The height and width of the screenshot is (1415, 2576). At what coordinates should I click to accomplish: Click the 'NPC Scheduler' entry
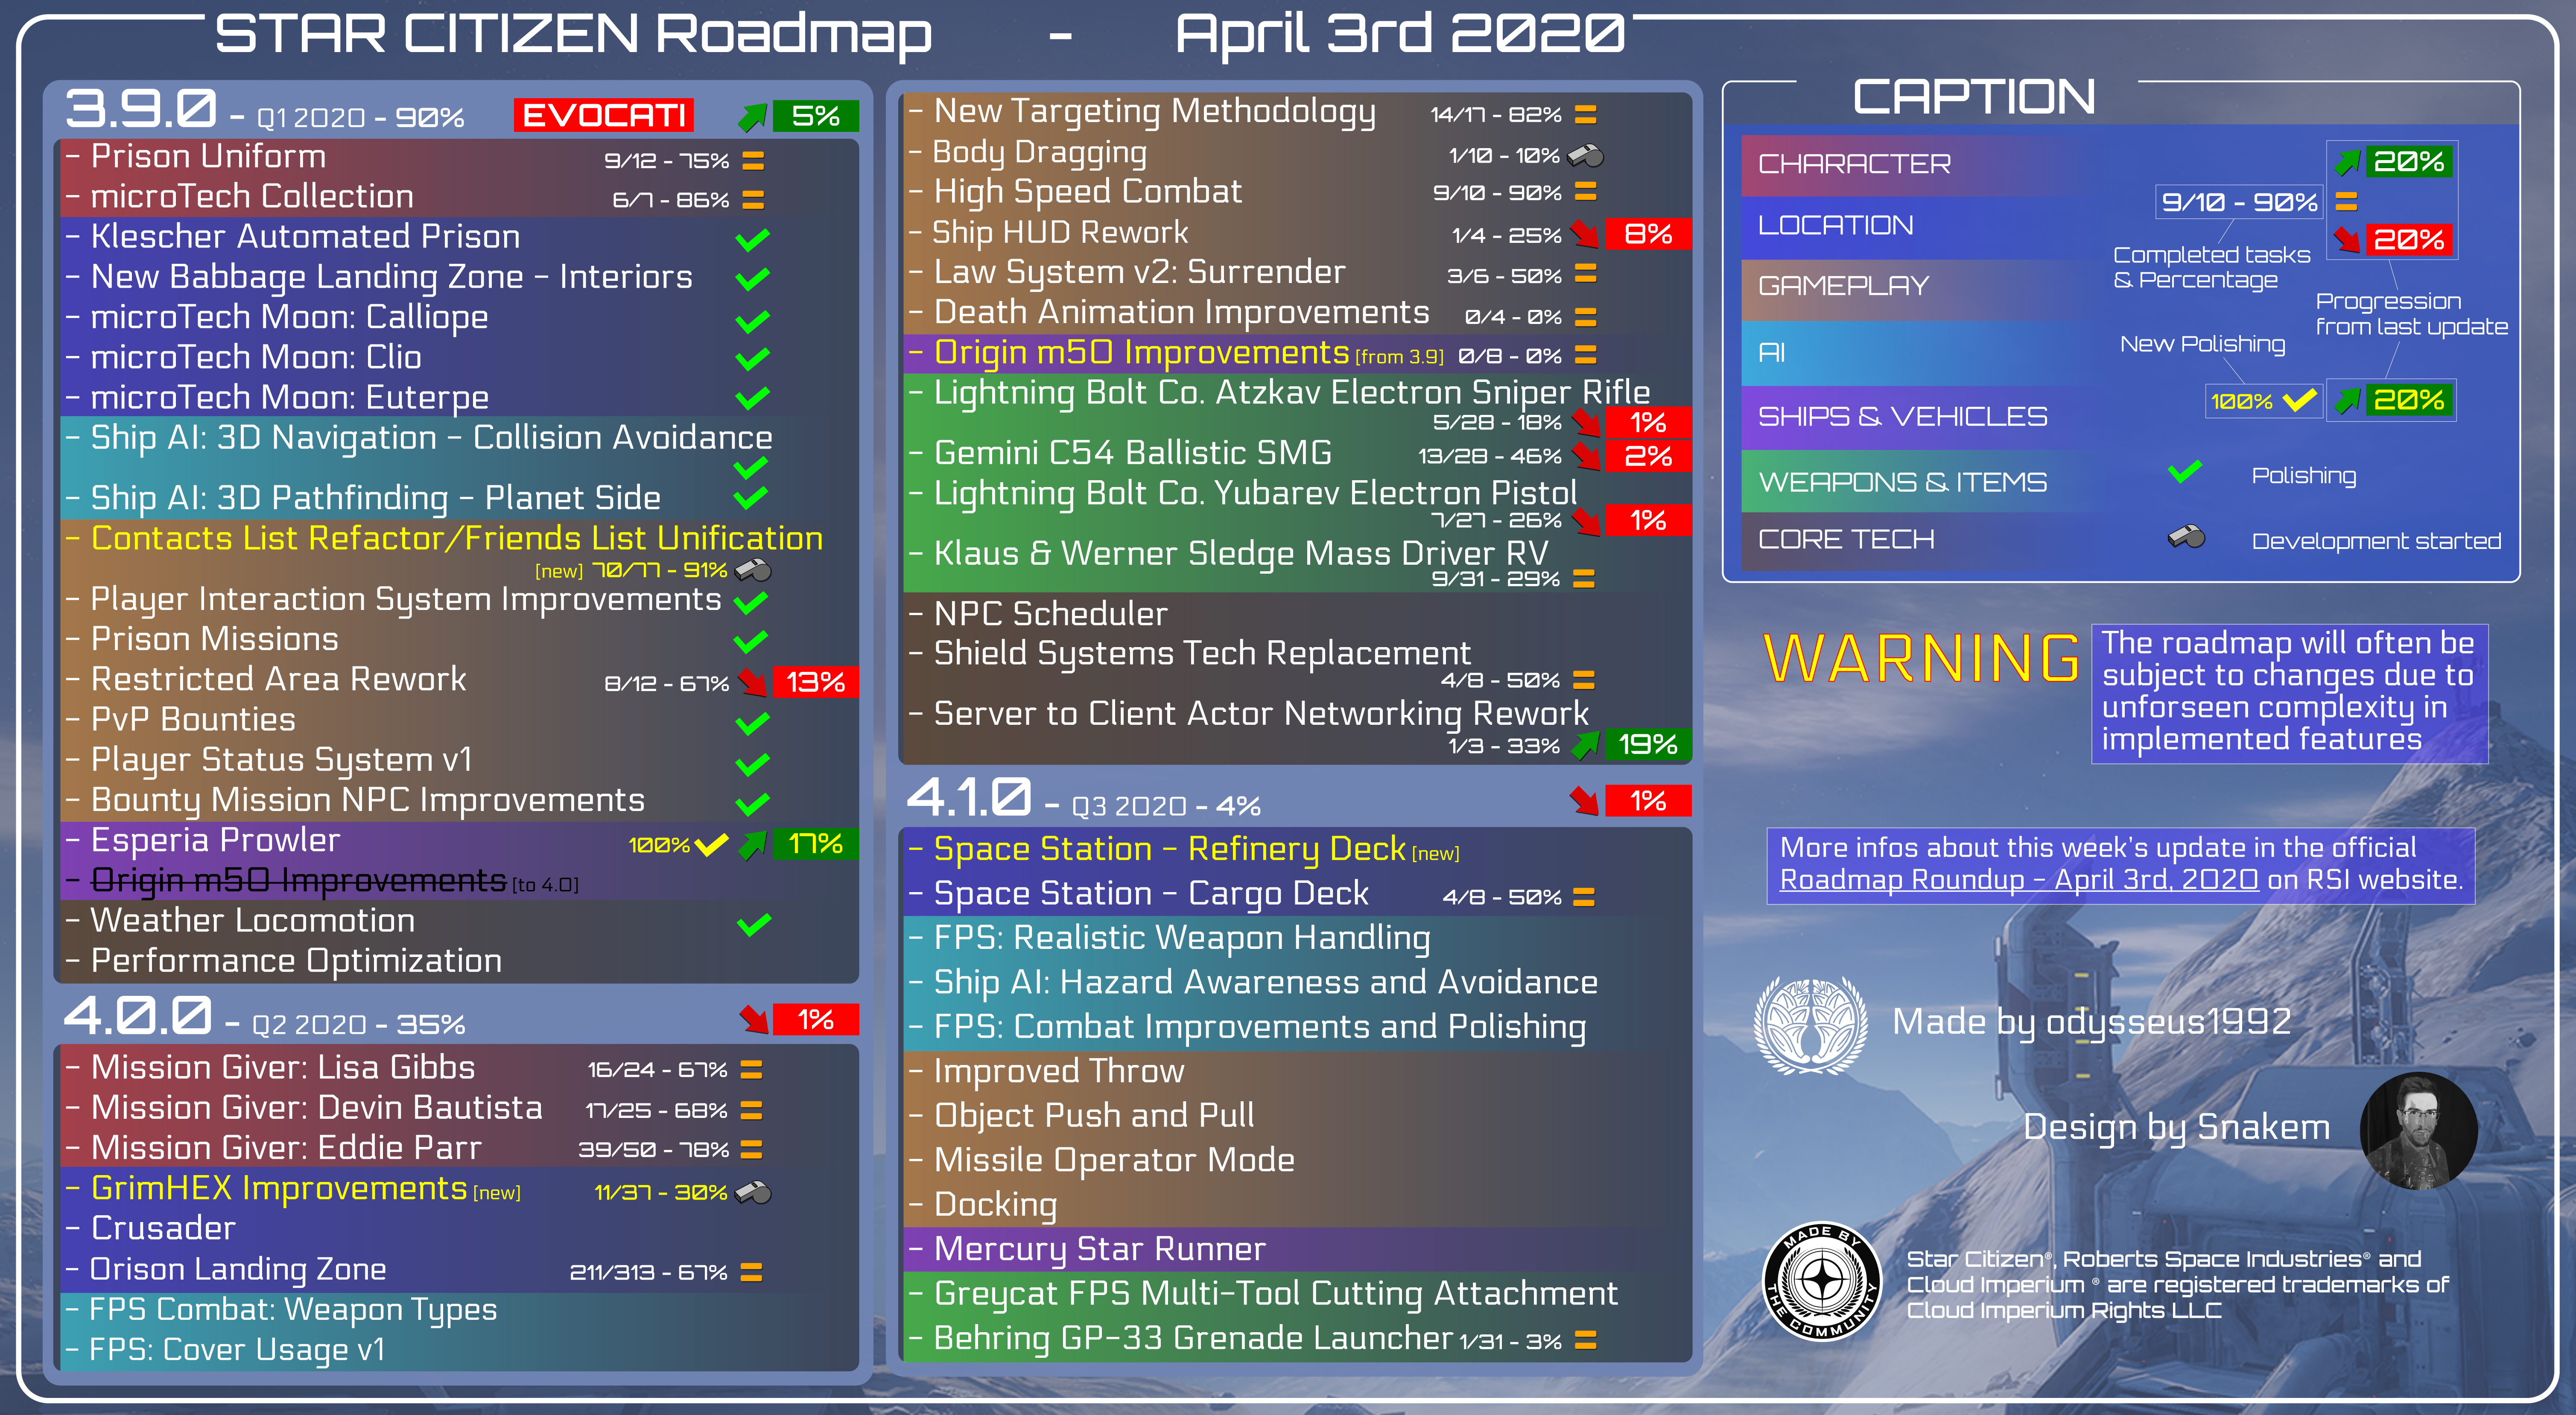coord(1050,614)
